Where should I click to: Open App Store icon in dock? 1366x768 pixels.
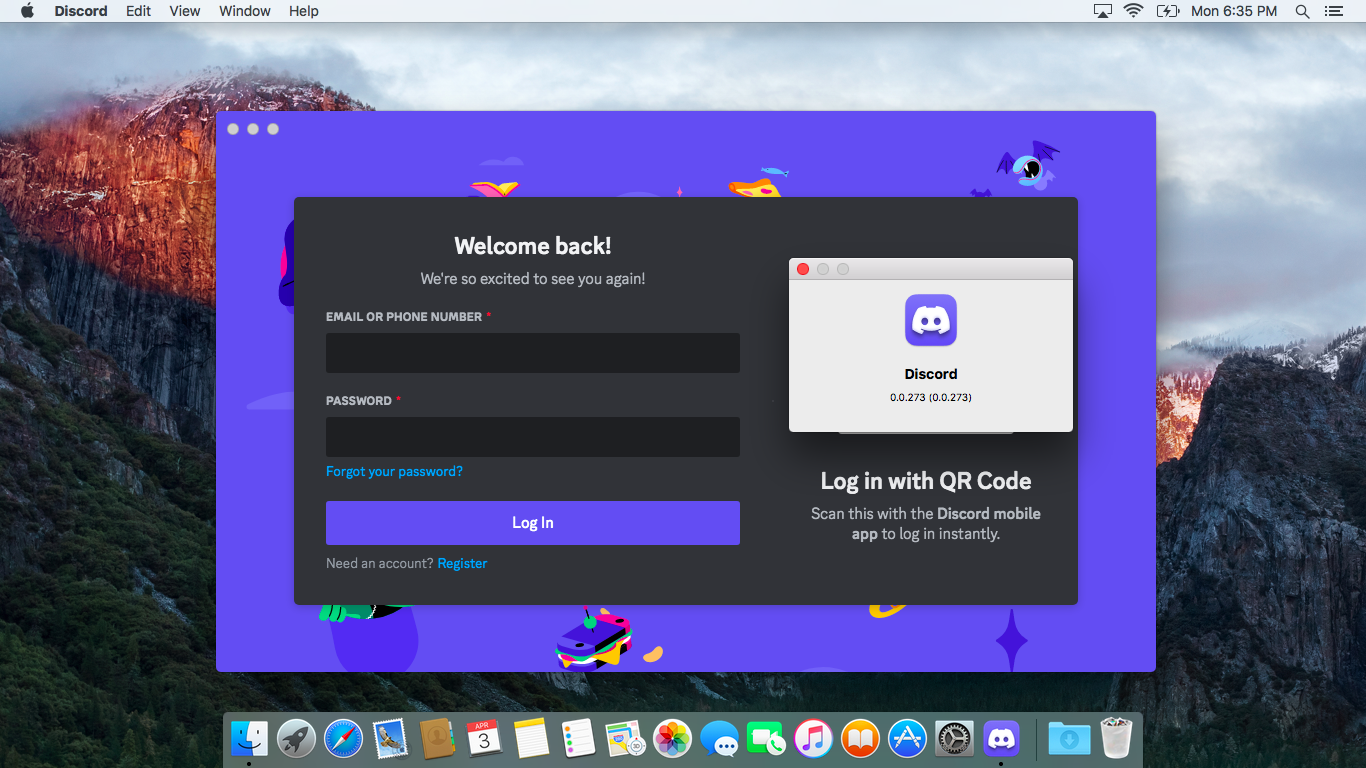907,739
